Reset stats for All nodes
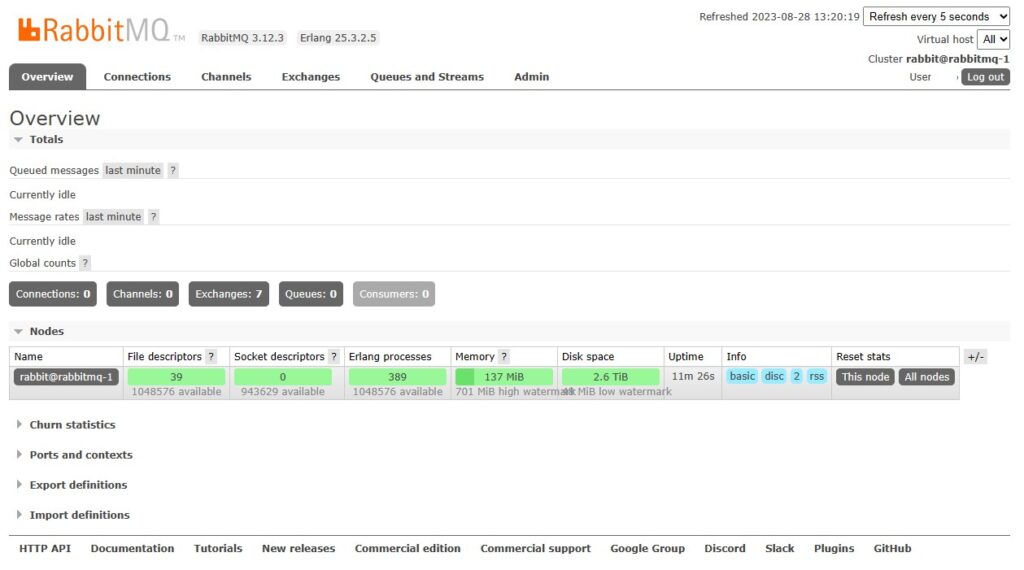This screenshot has height=570, width=1024. pyautogui.click(x=927, y=377)
